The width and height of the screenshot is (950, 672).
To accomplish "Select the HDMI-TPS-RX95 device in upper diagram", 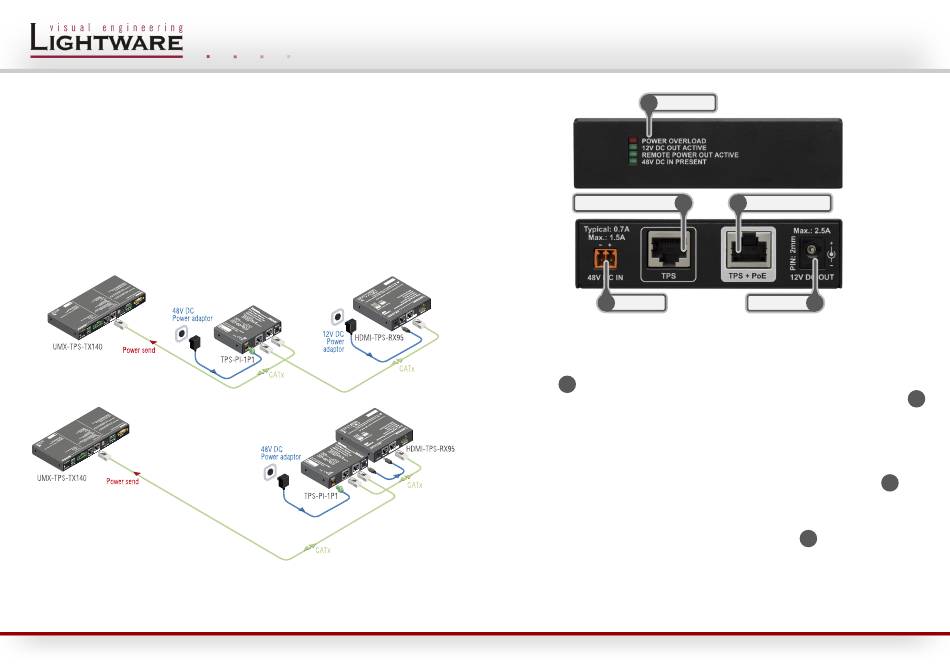I will tap(393, 302).
